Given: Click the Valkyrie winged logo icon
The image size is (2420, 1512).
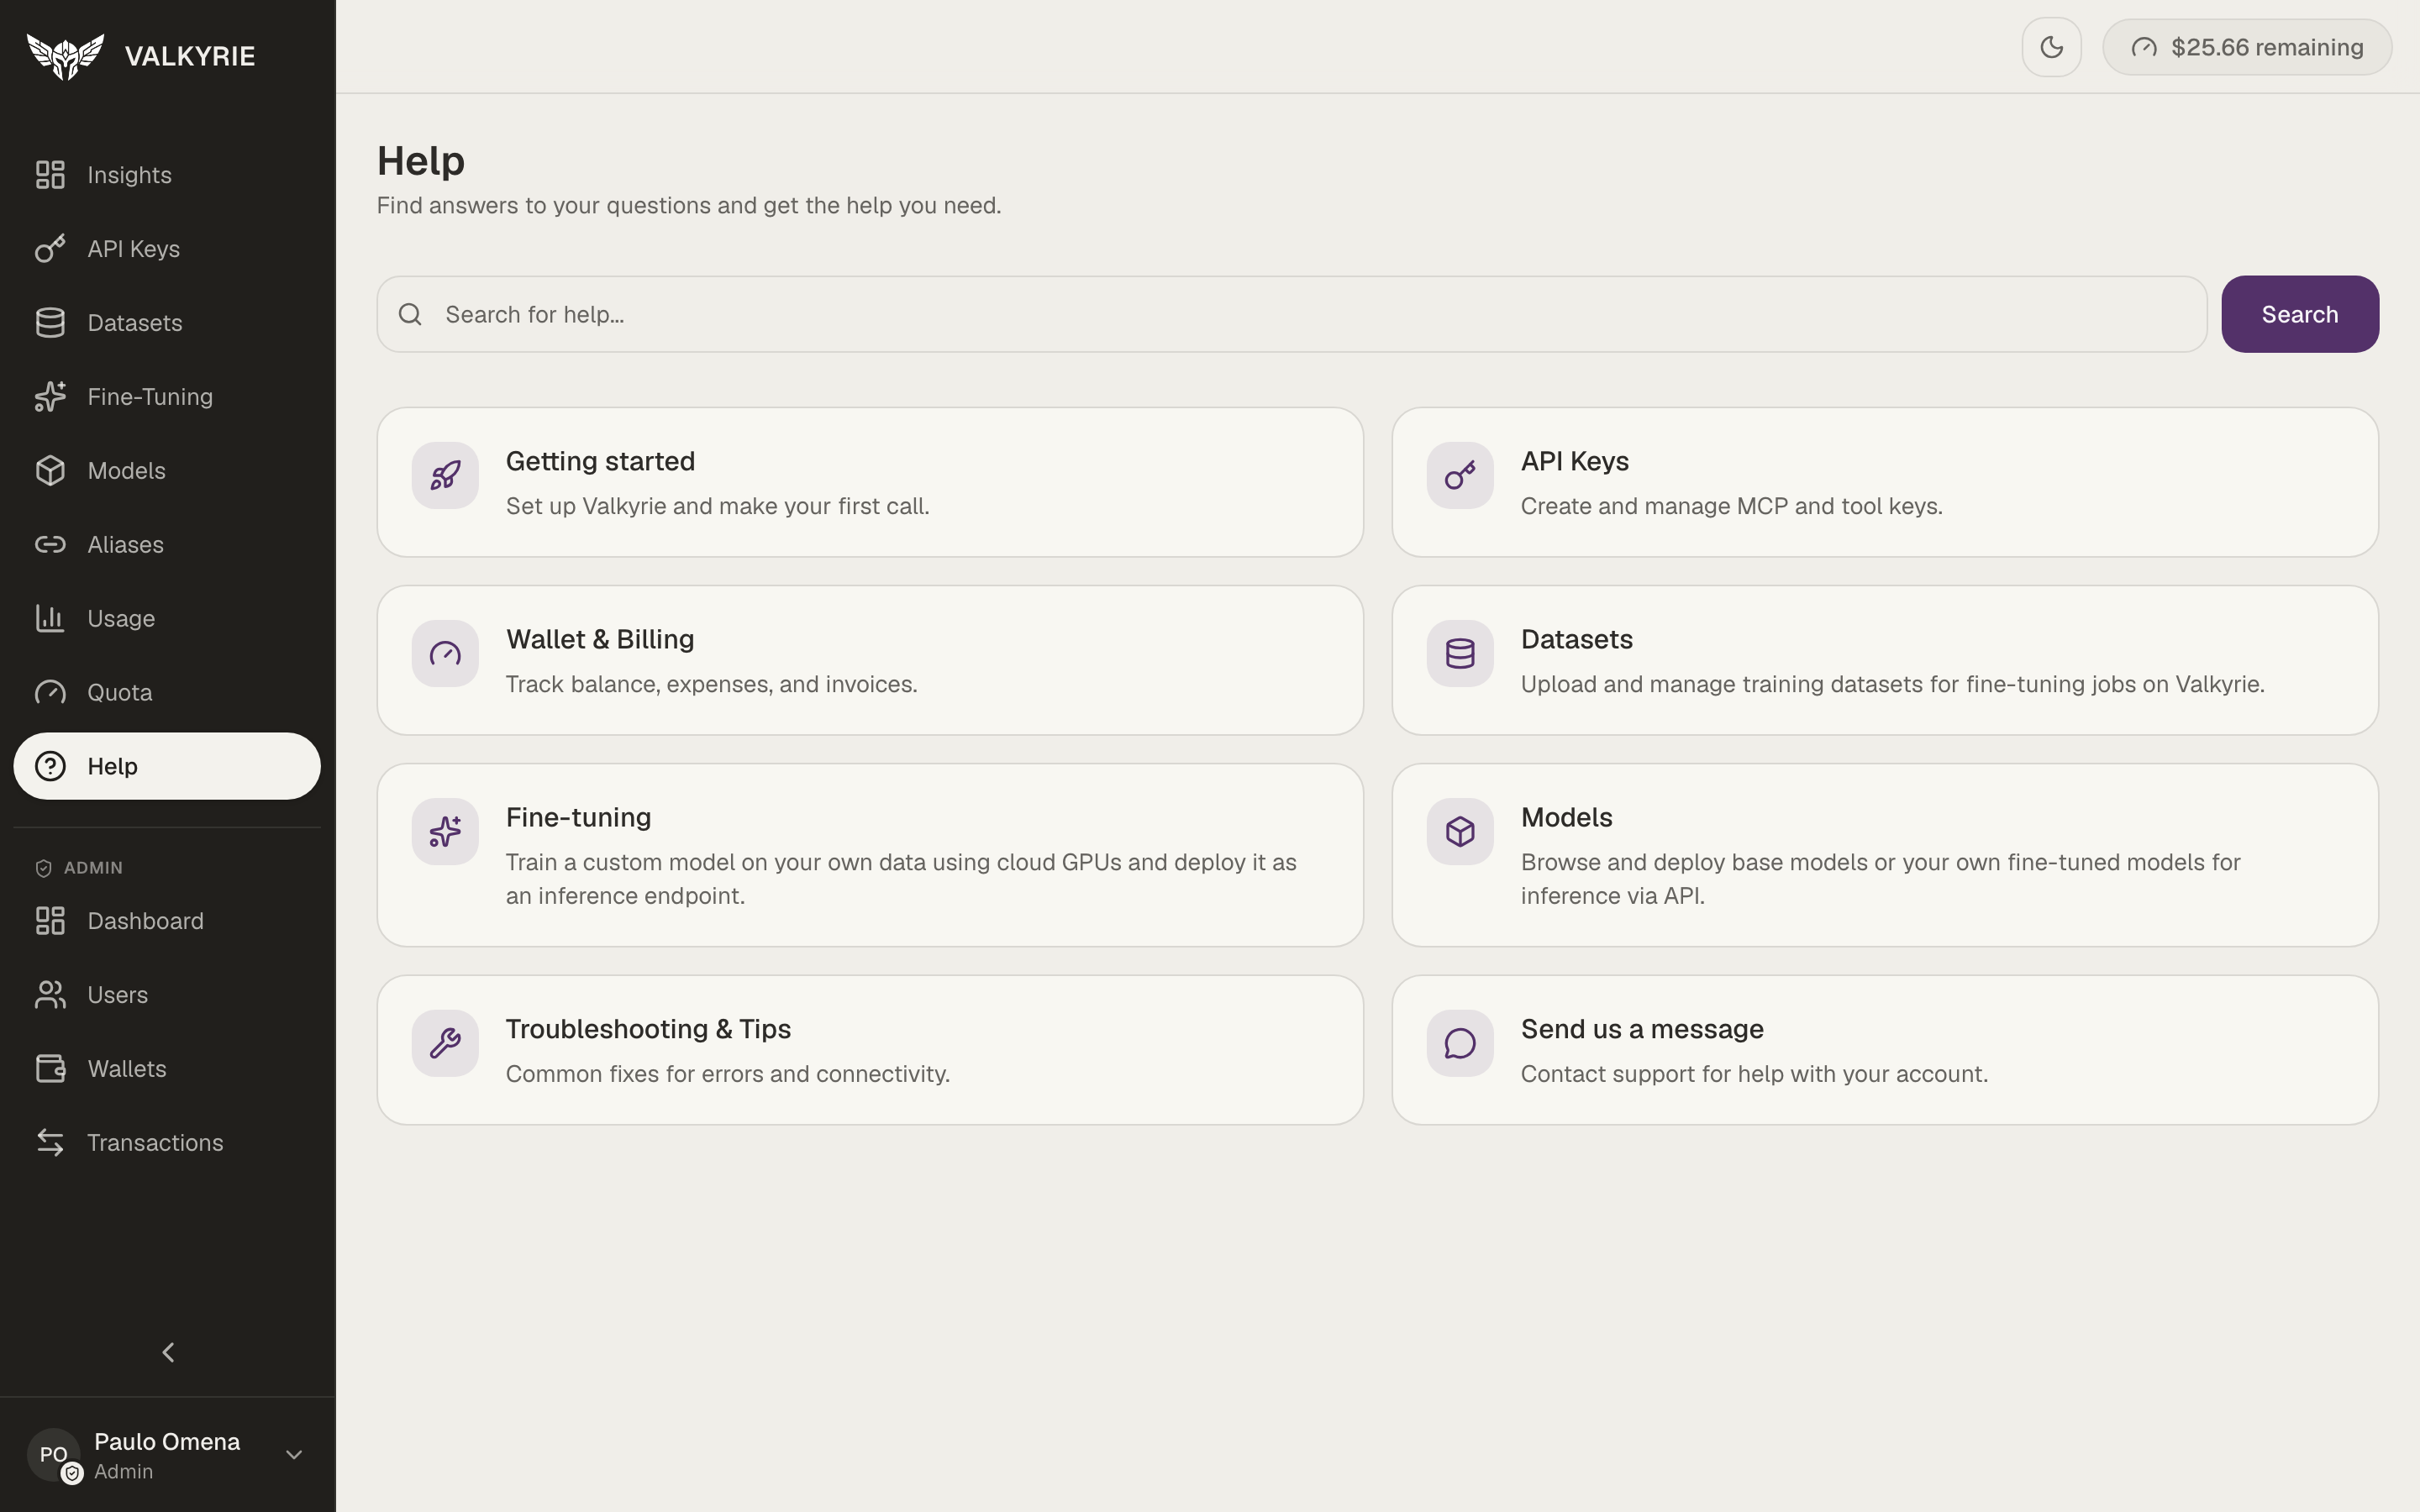Looking at the screenshot, I should (x=65, y=56).
